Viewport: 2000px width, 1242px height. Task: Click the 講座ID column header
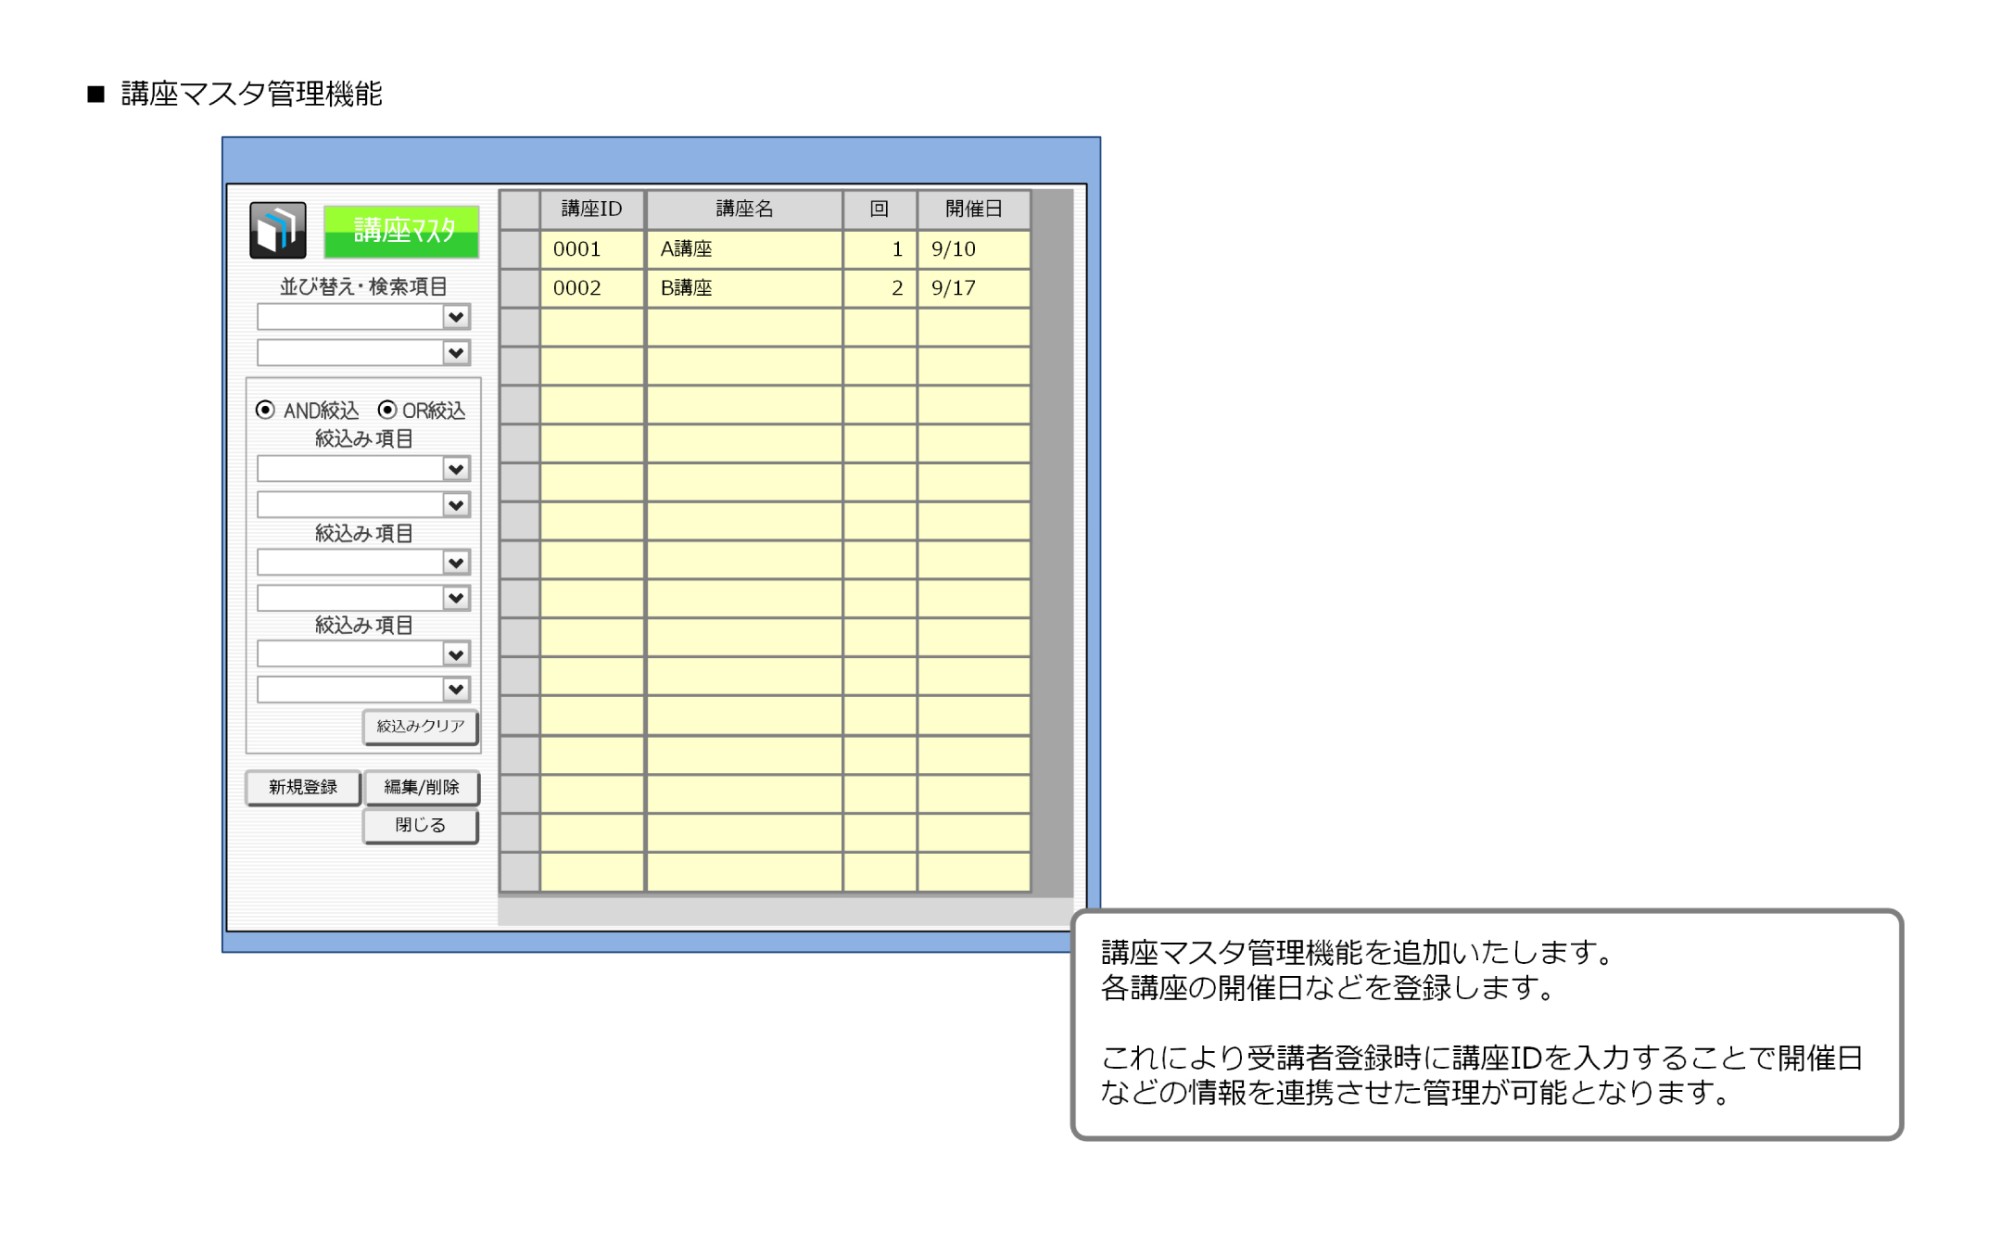click(x=592, y=209)
